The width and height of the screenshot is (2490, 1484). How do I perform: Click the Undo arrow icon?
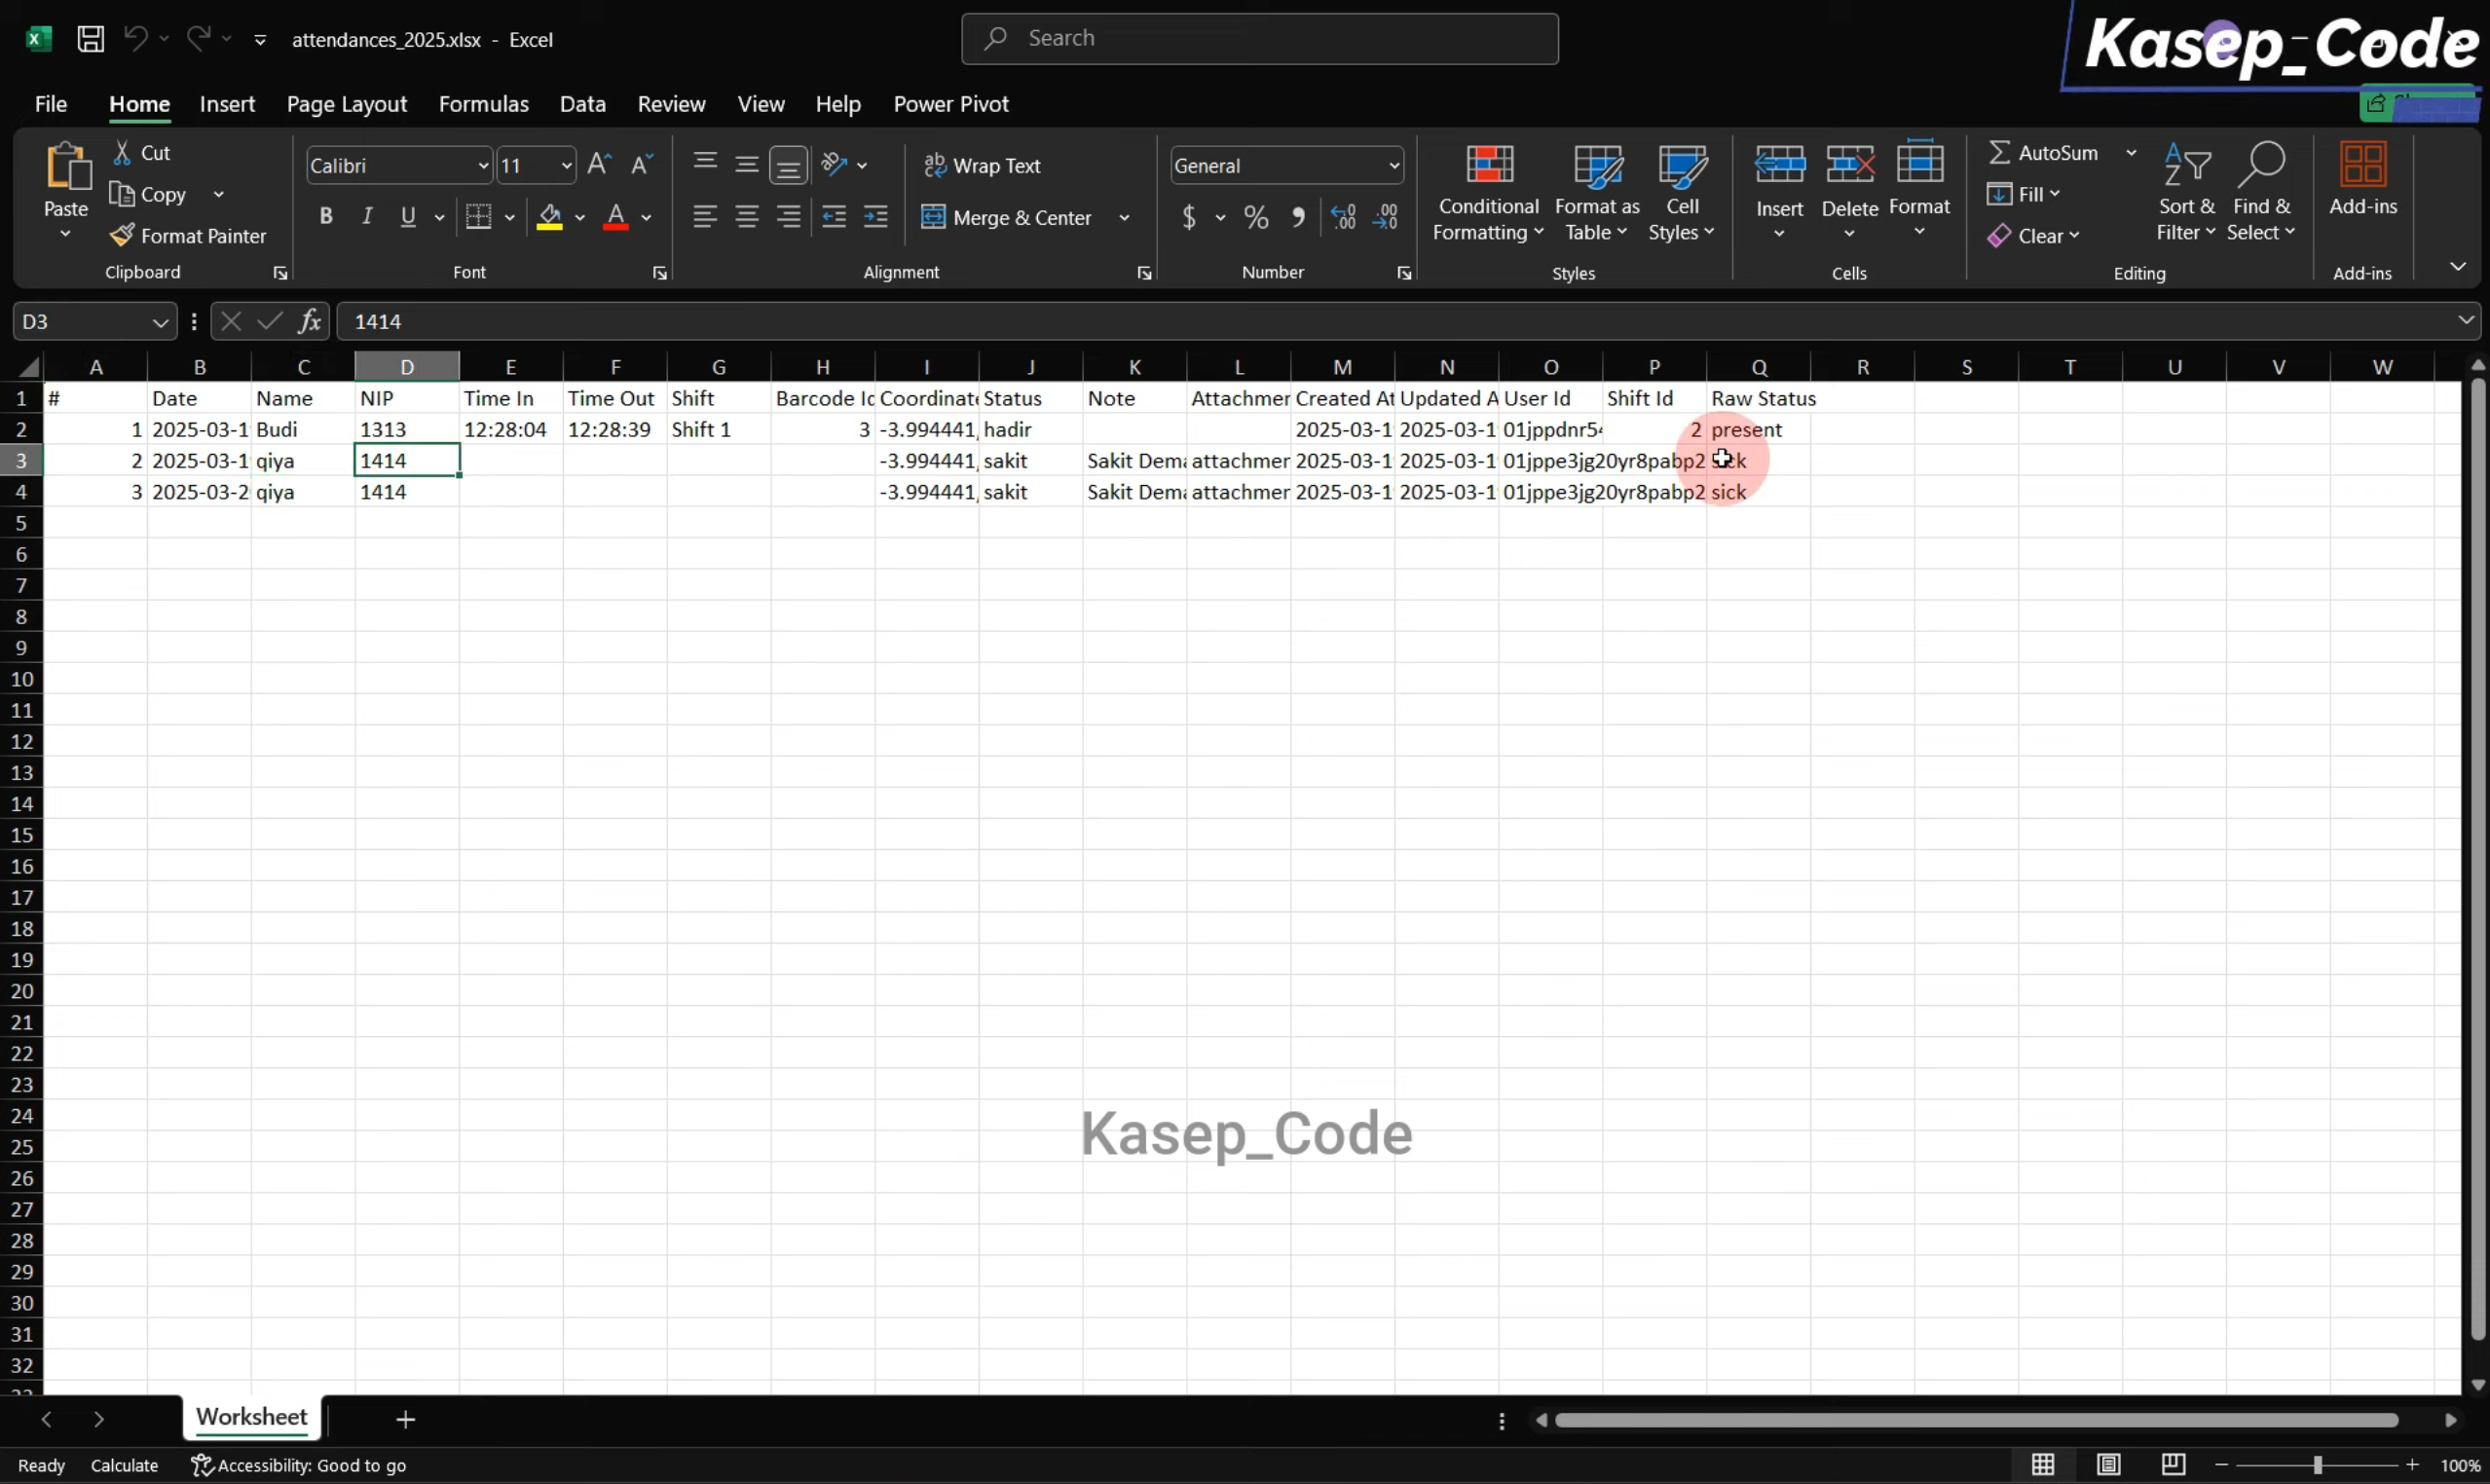click(x=135, y=39)
